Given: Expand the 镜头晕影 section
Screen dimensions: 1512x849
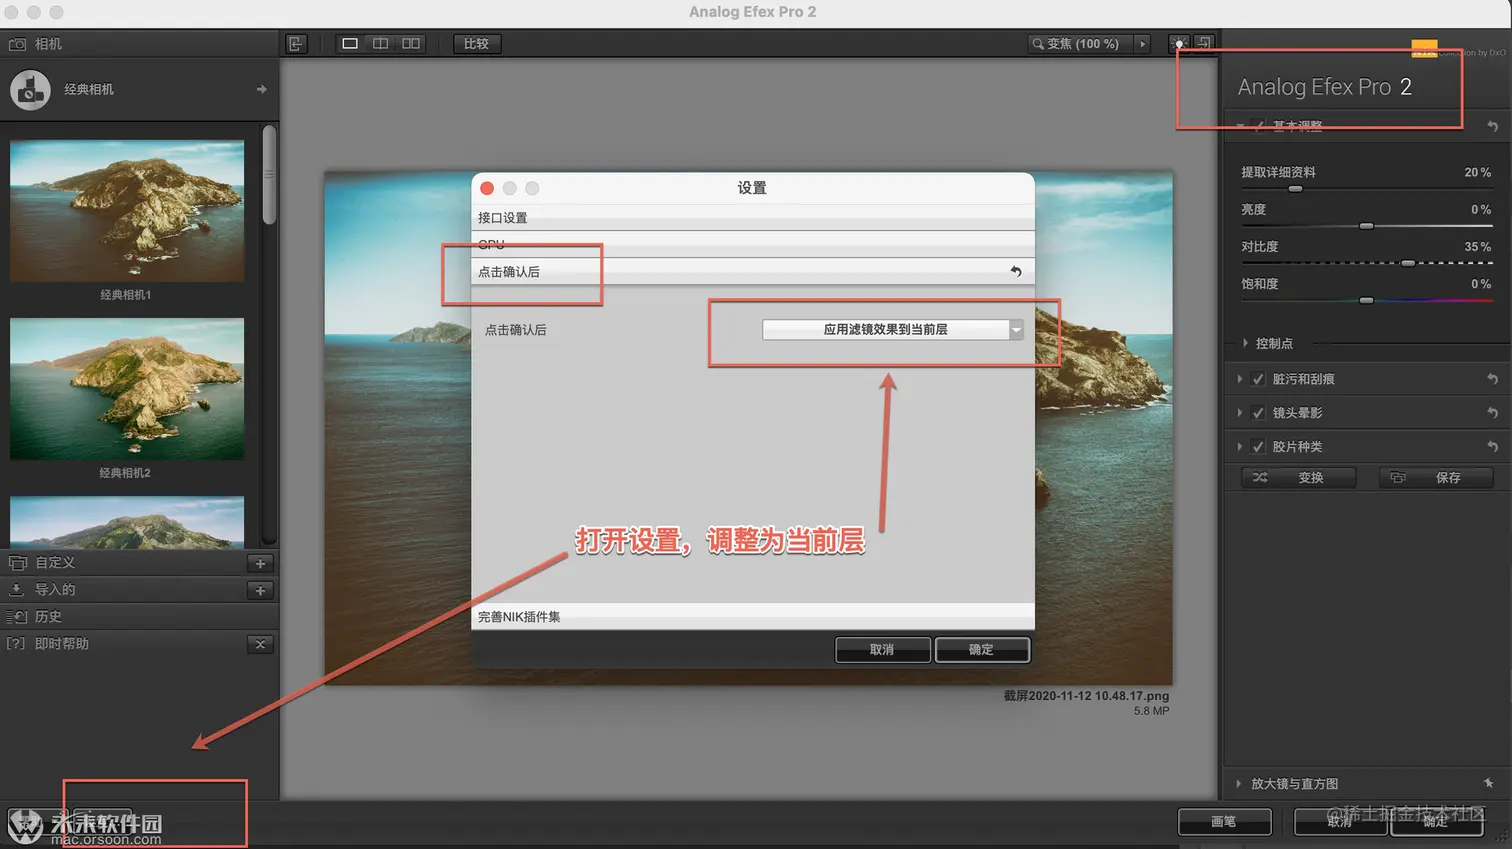Looking at the screenshot, I should [1240, 413].
